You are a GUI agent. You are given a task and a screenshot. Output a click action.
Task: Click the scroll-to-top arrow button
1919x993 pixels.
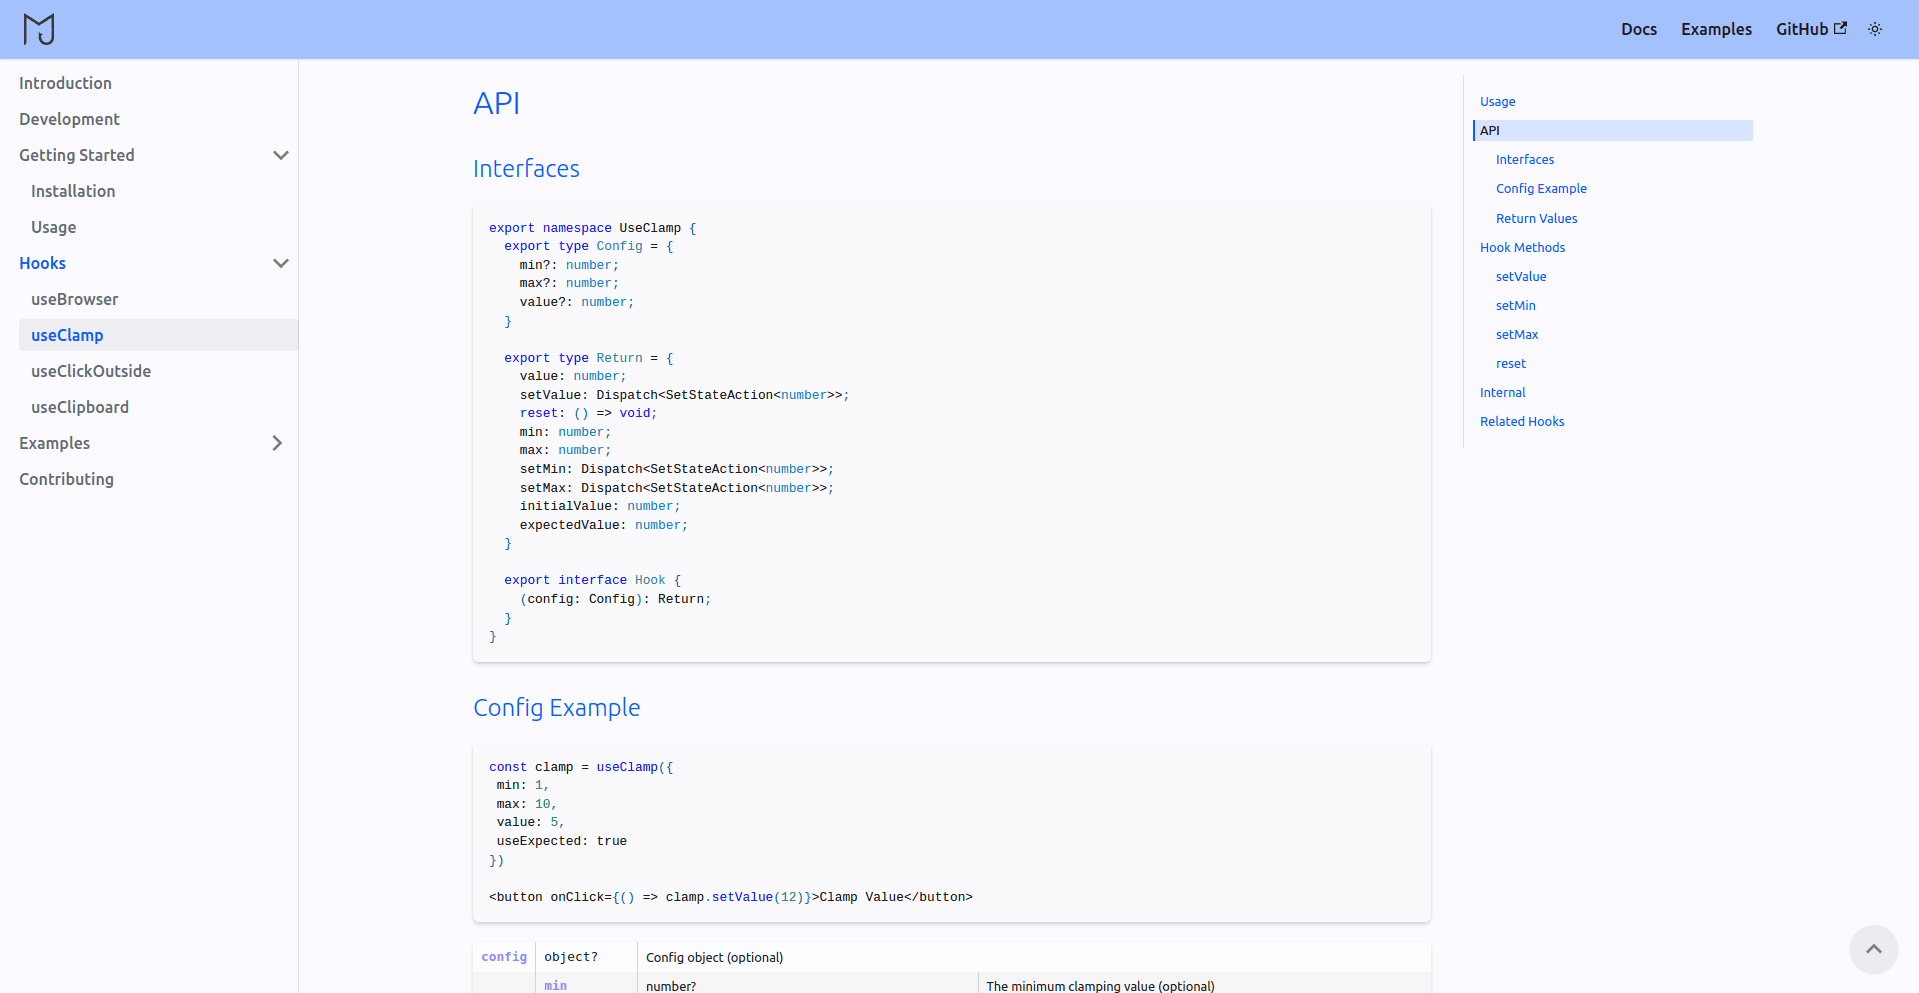tap(1873, 949)
